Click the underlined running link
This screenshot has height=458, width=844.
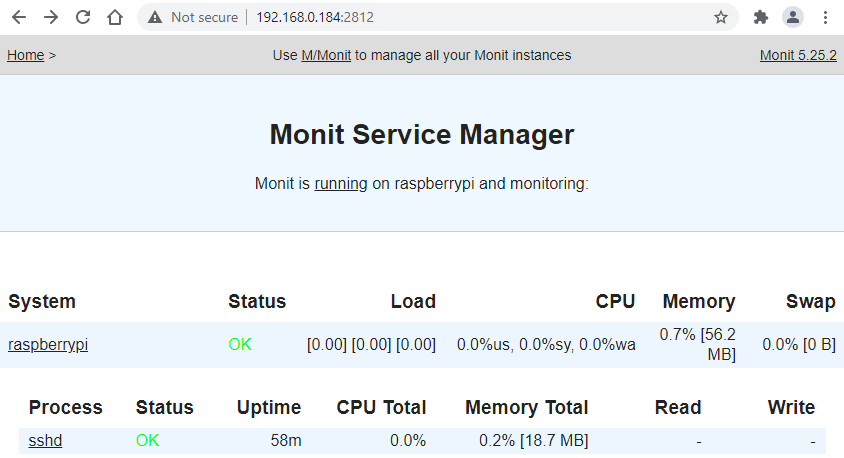point(341,184)
